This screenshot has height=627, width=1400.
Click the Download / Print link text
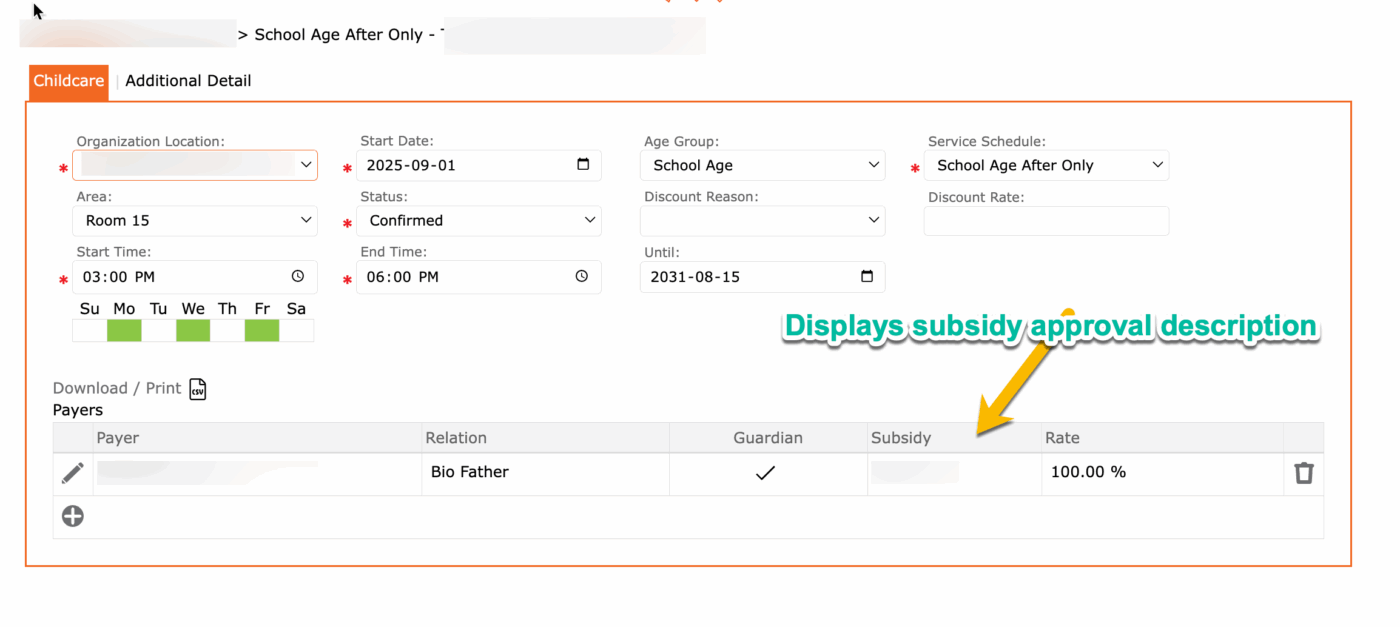117,388
